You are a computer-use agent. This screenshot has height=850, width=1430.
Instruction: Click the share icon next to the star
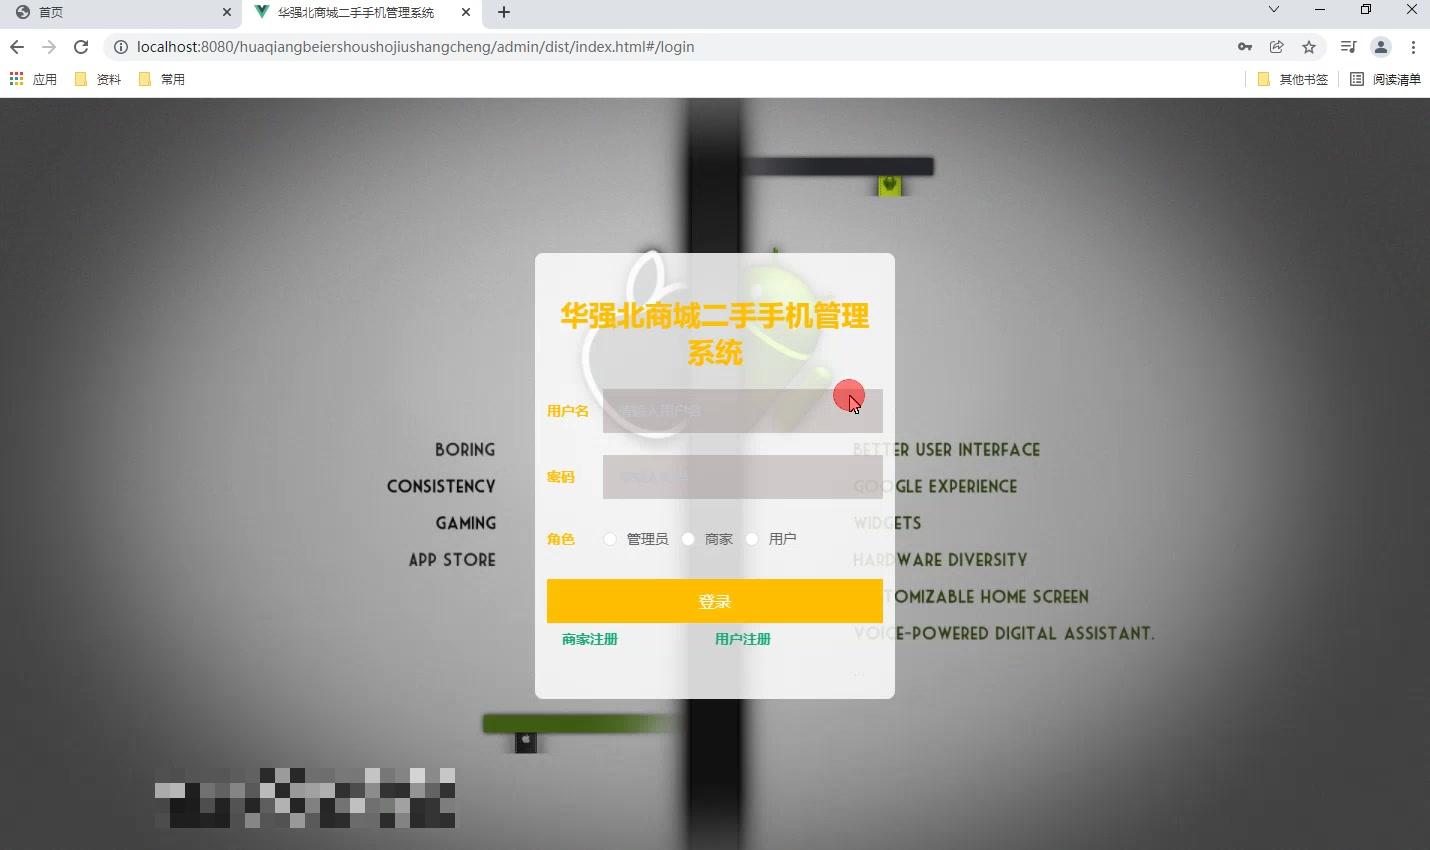point(1276,47)
